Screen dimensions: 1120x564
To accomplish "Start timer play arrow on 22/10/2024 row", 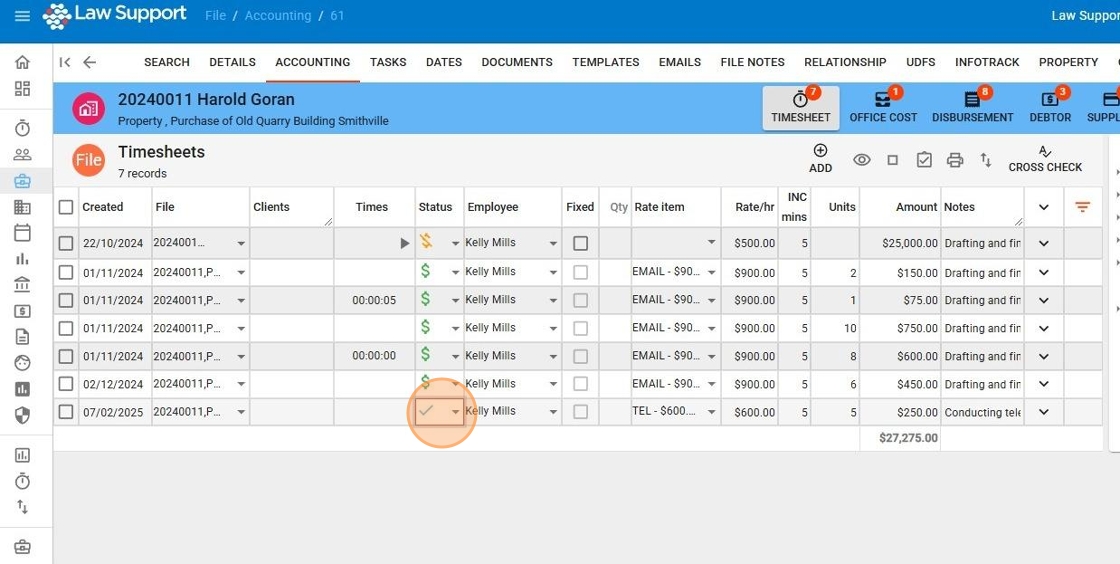I will click(404, 243).
